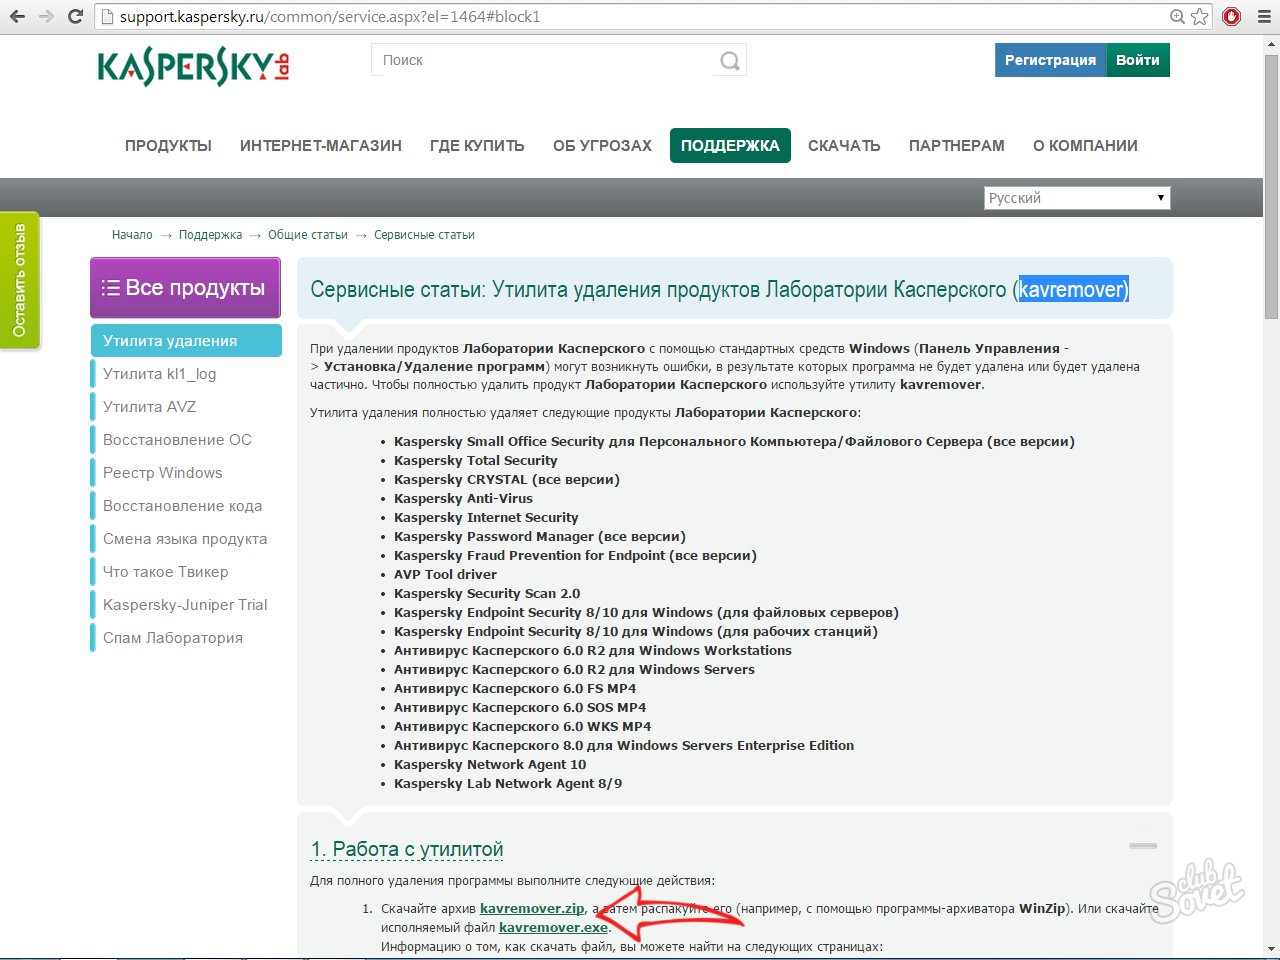
Task: Open the Kaspersky Lab logo
Action: (194, 67)
